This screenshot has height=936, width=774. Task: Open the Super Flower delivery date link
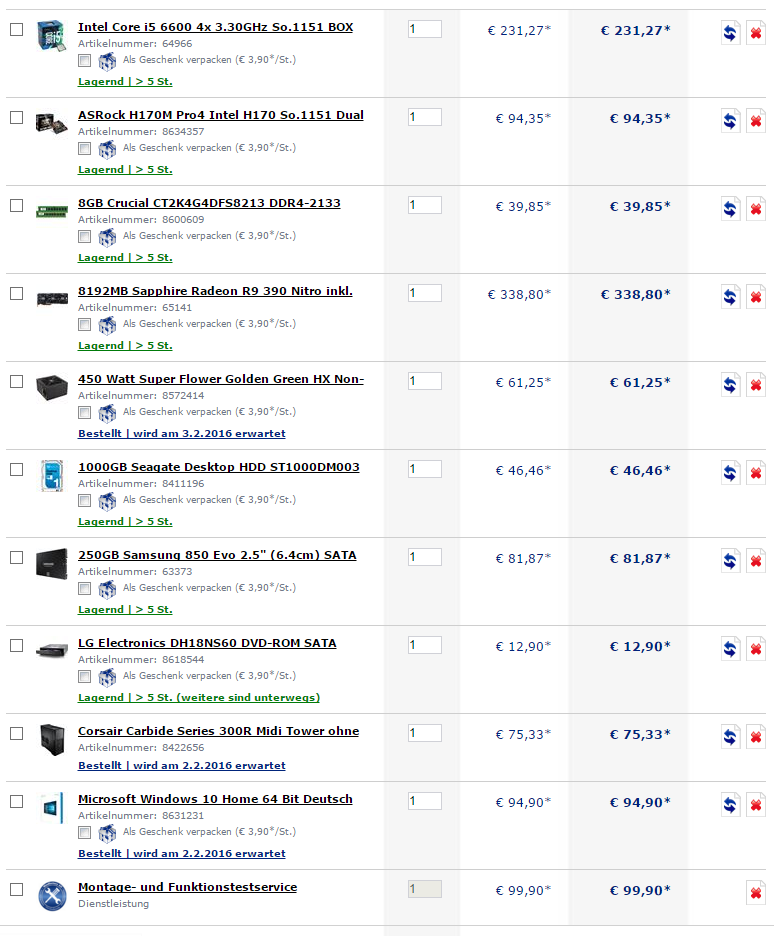coord(181,433)
